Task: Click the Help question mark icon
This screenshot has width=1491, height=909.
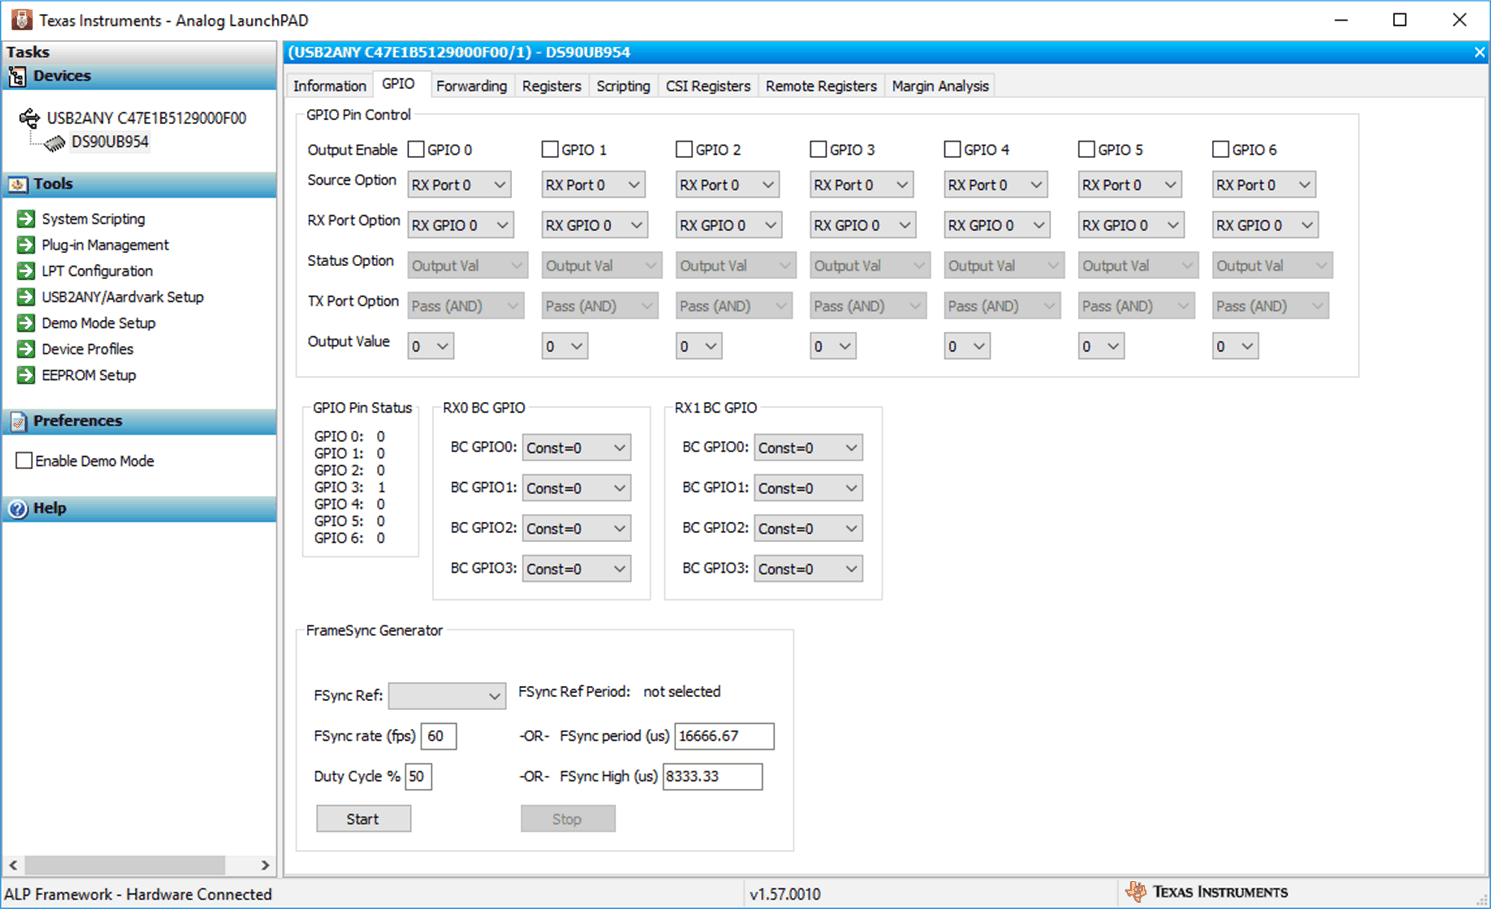Action: coord(17,509)
